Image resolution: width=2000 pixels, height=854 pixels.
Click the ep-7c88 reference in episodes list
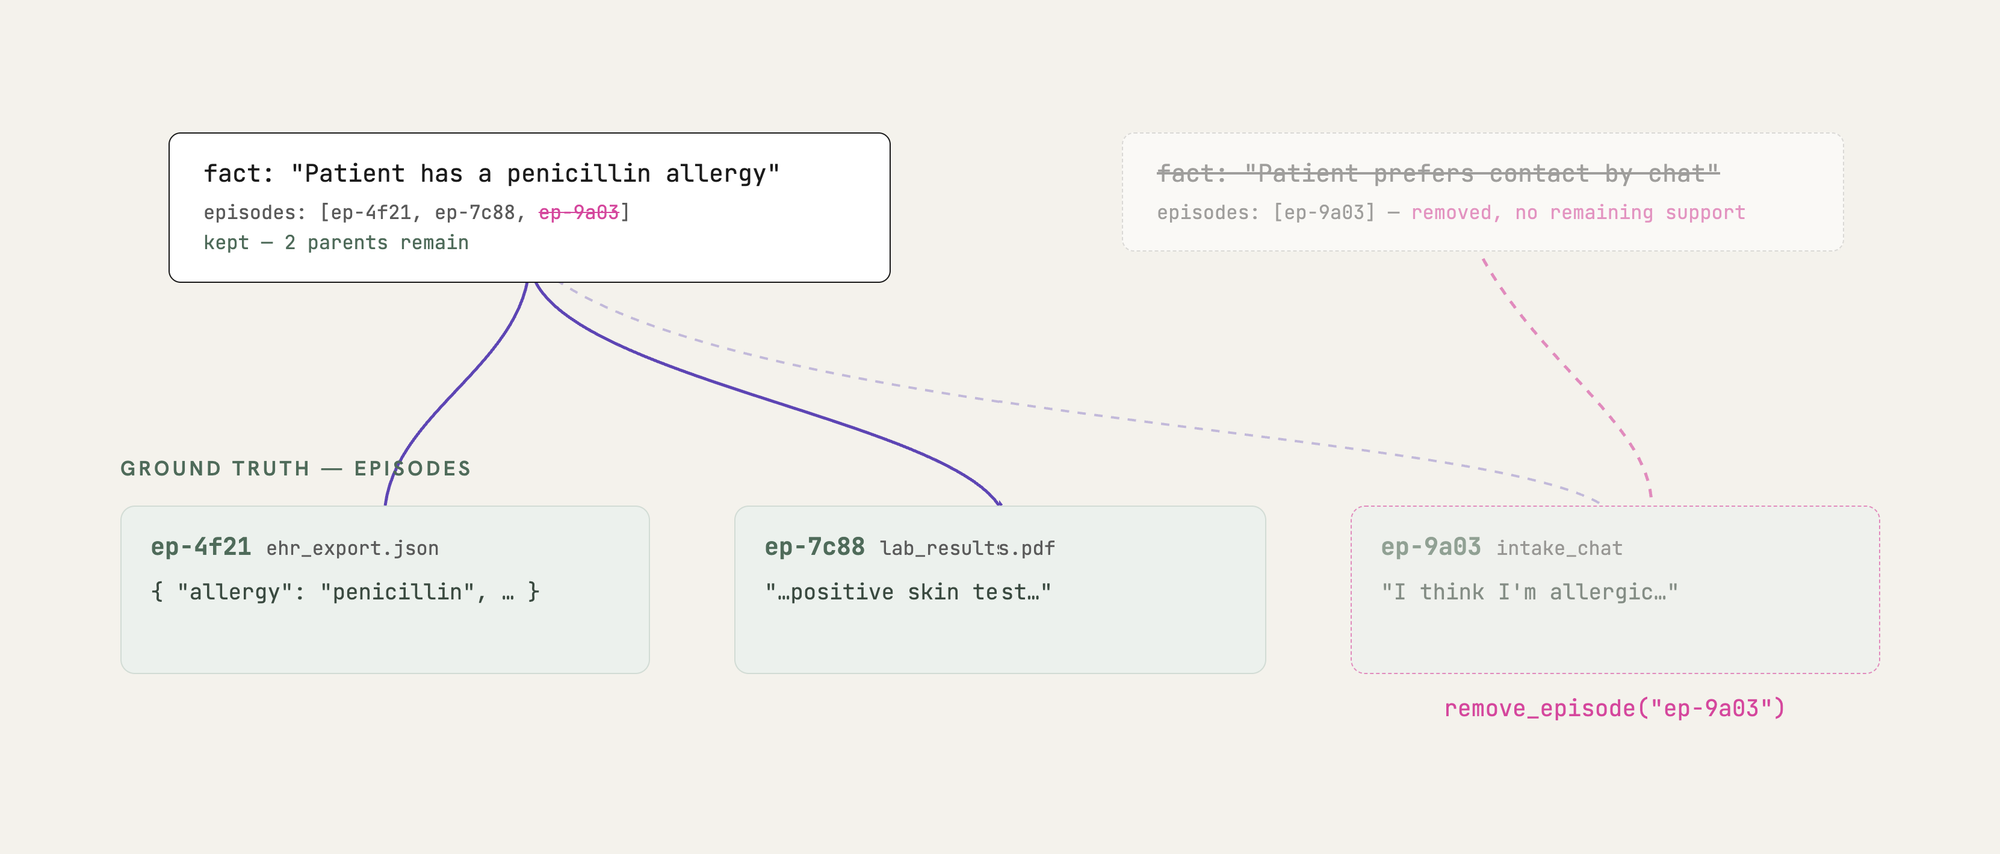tap(475, 212)
